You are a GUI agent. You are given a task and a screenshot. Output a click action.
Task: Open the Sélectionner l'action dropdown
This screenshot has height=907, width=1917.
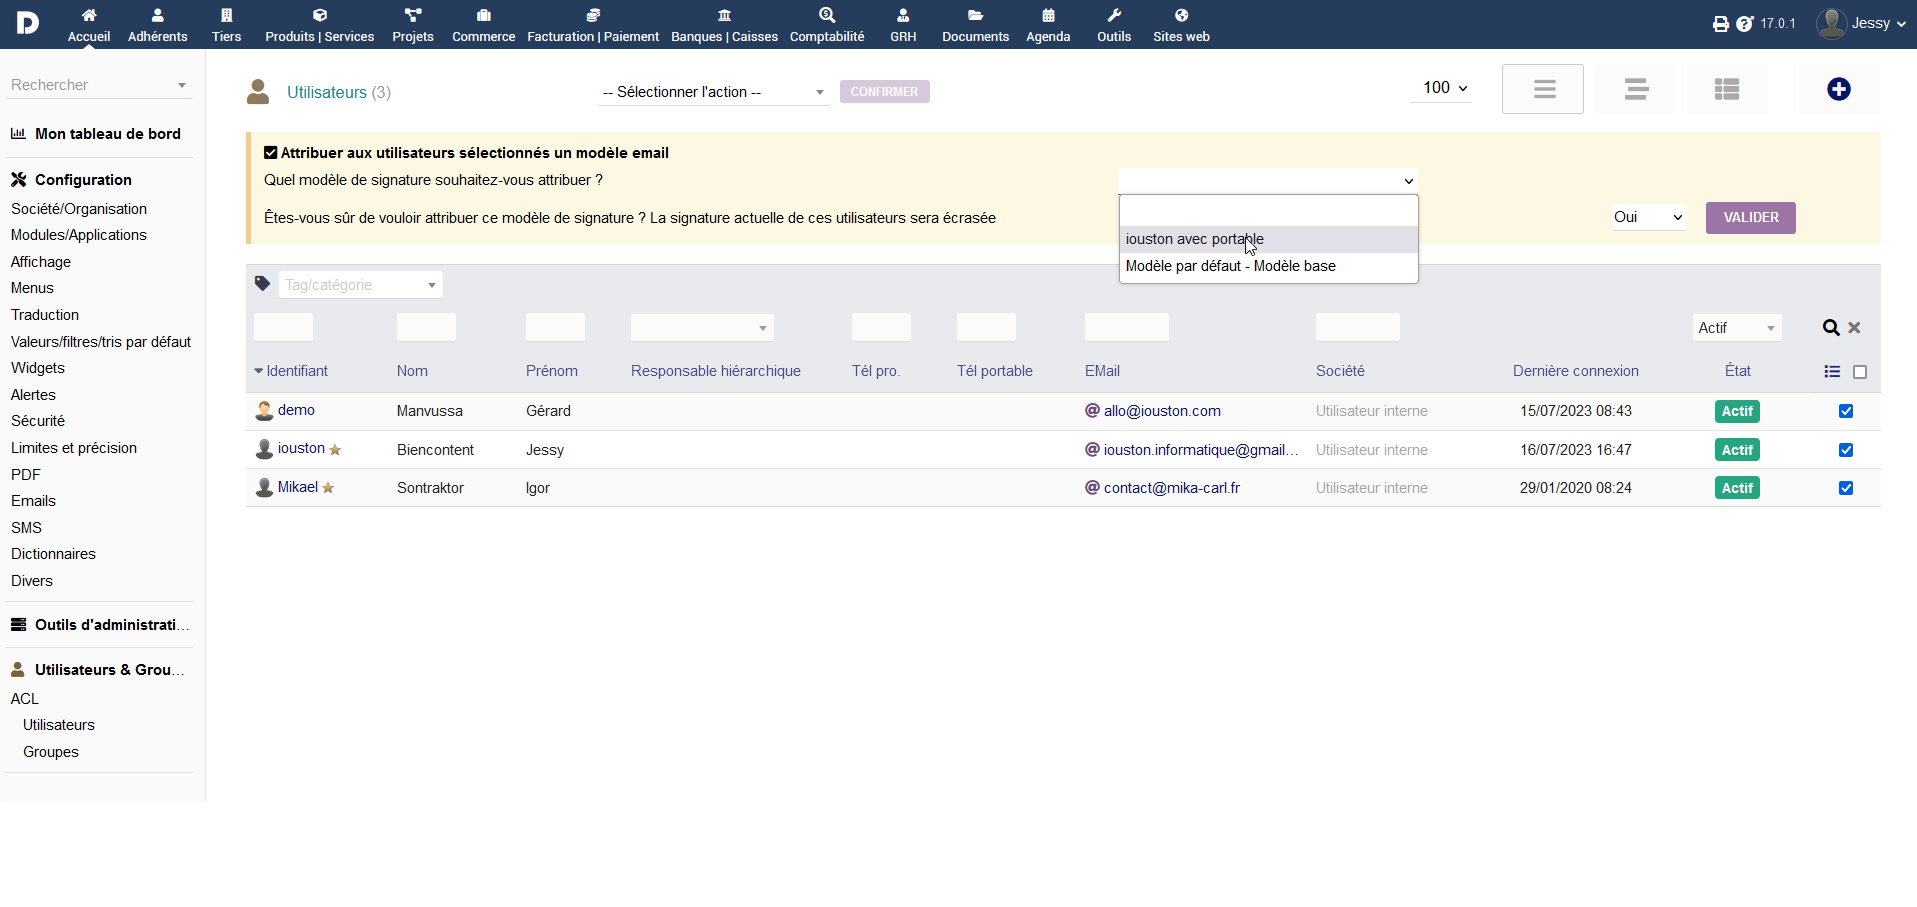(713, 92)
